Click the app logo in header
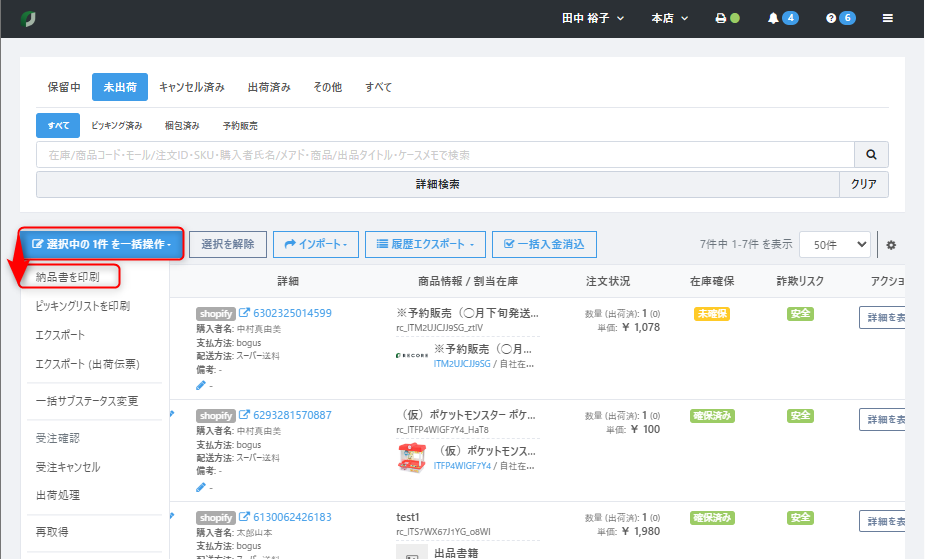The image size is (925, 559). [28, 18]
